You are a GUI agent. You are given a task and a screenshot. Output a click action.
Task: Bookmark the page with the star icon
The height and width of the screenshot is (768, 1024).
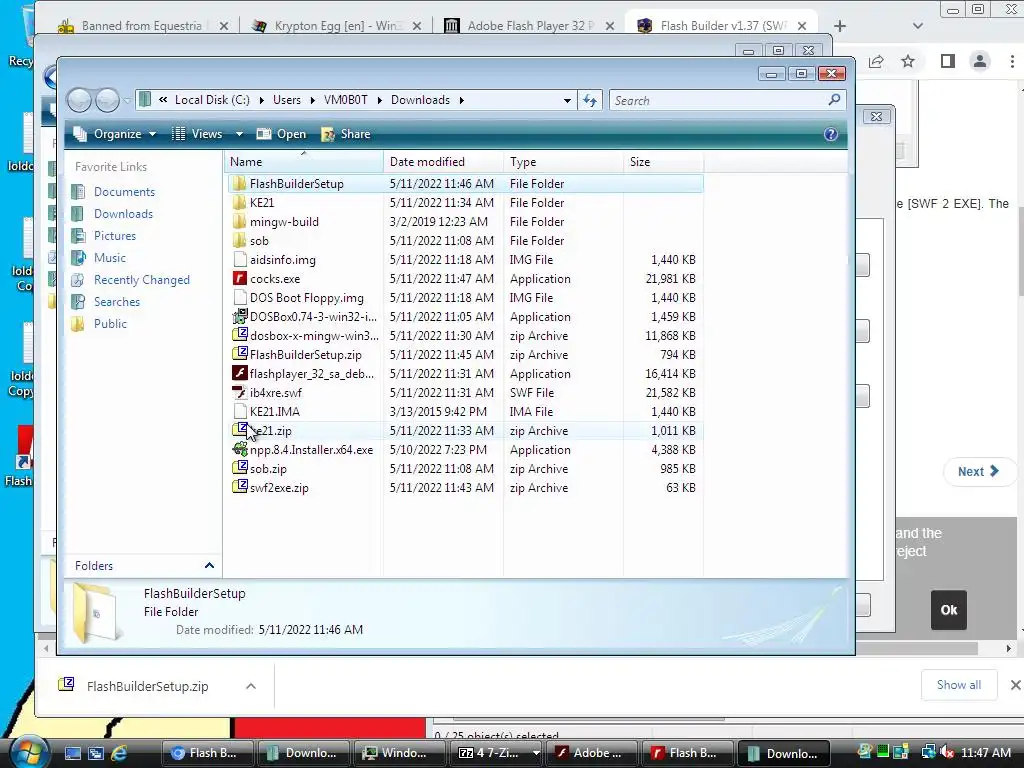click(x=908, y=61)
